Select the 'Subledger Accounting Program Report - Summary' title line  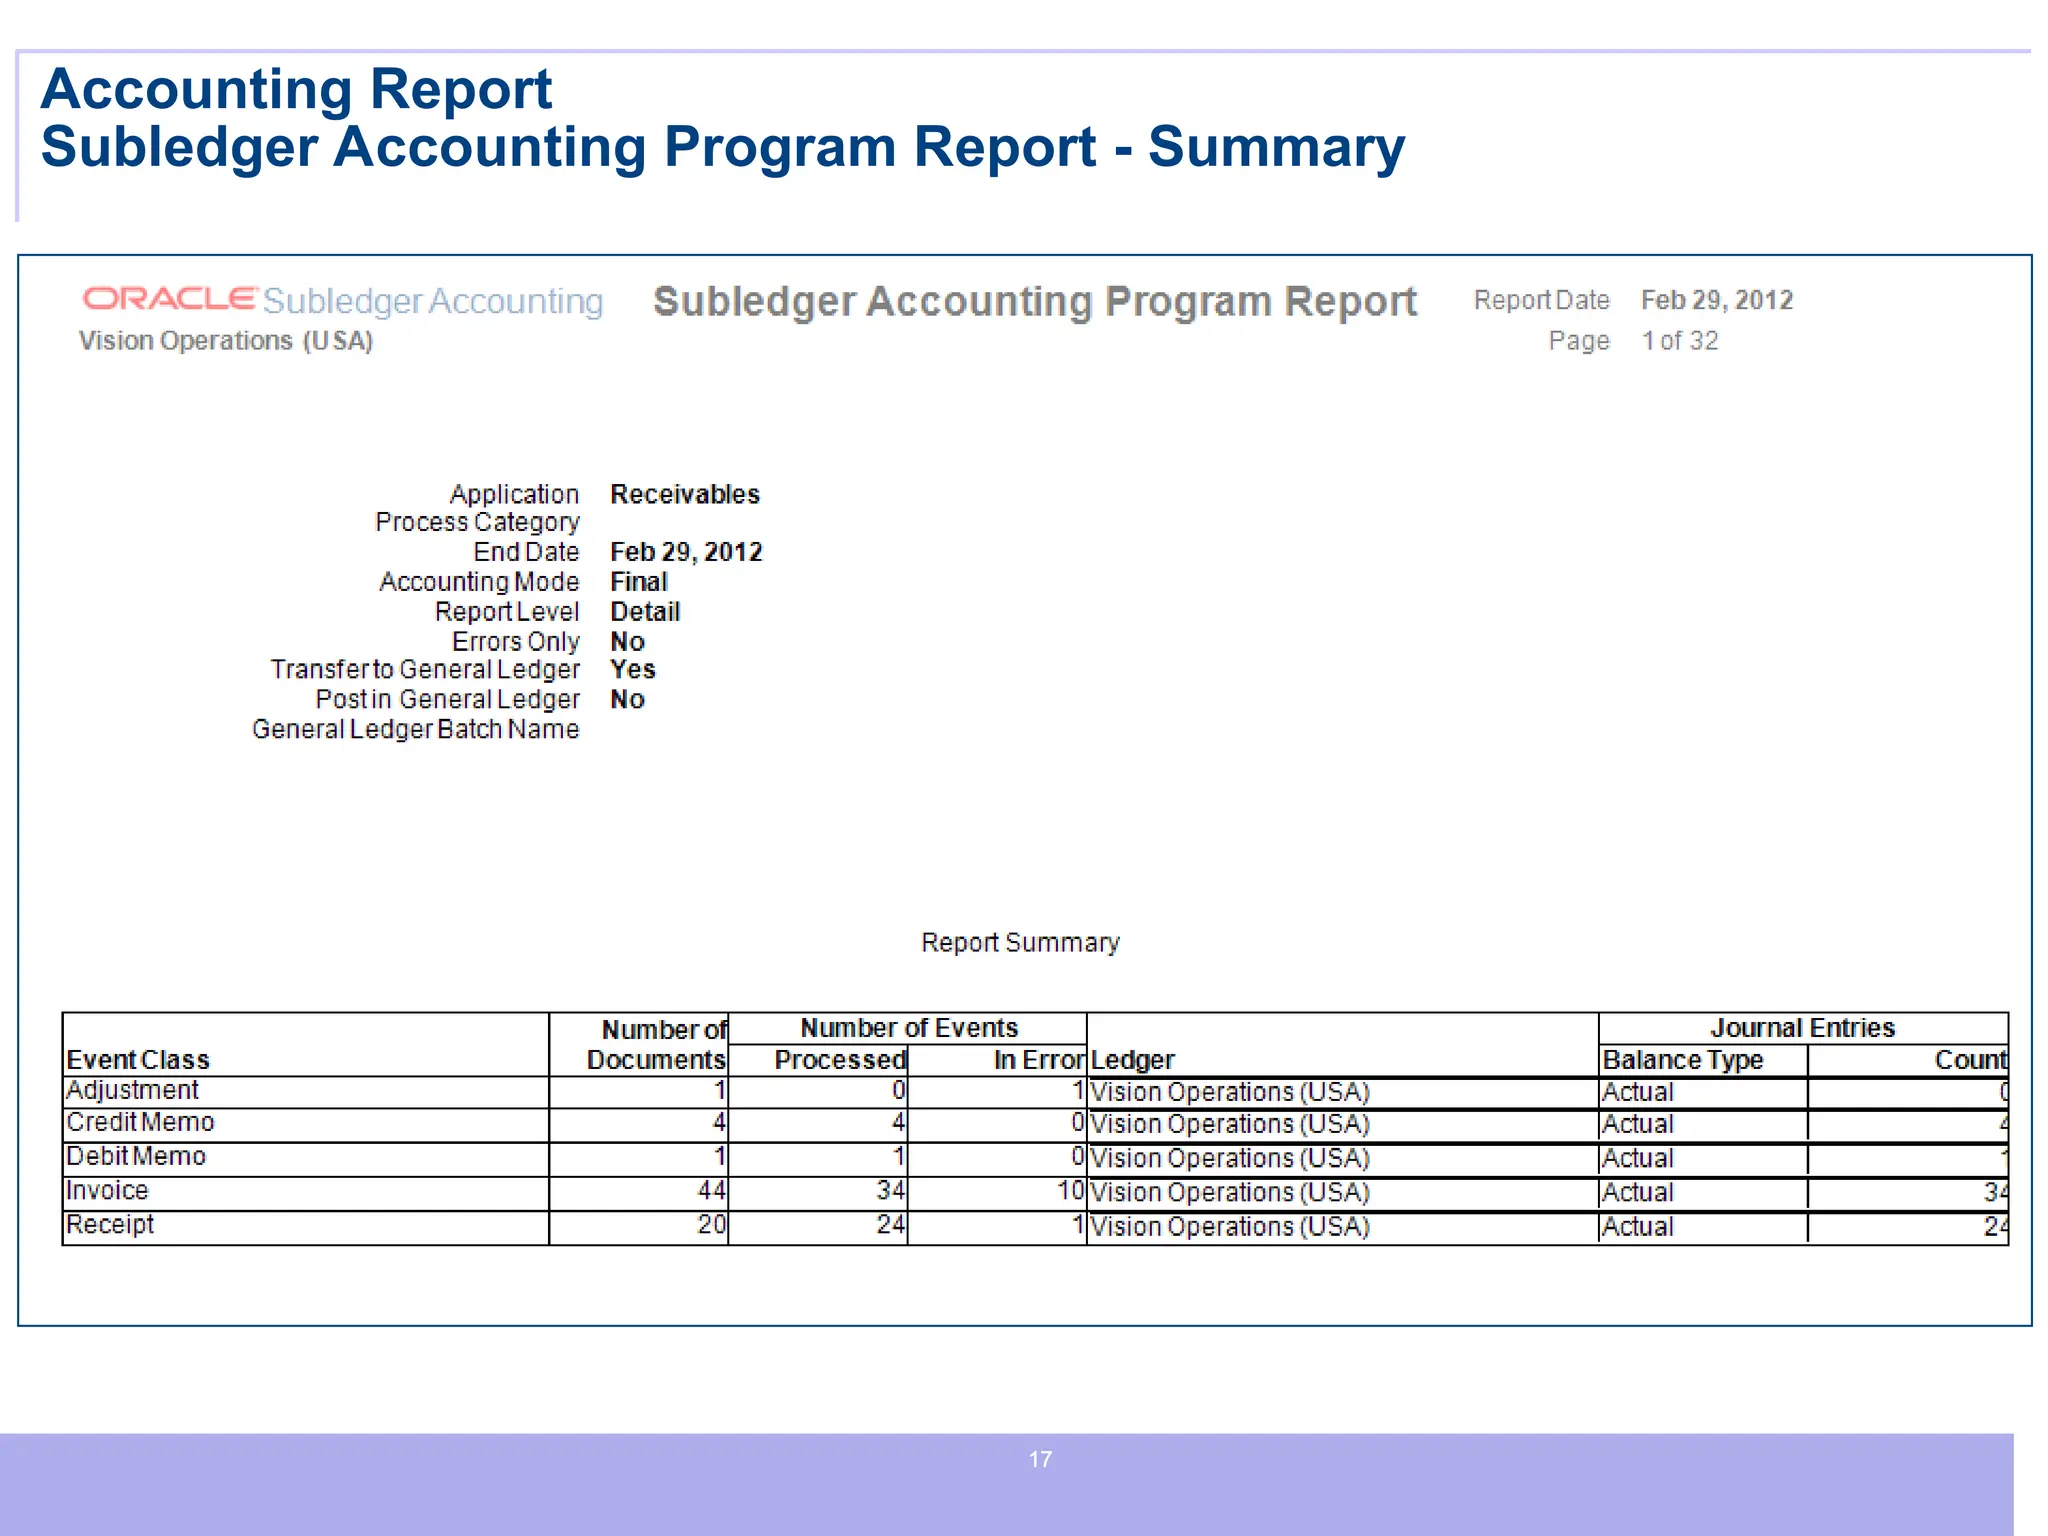coord(723,147)
